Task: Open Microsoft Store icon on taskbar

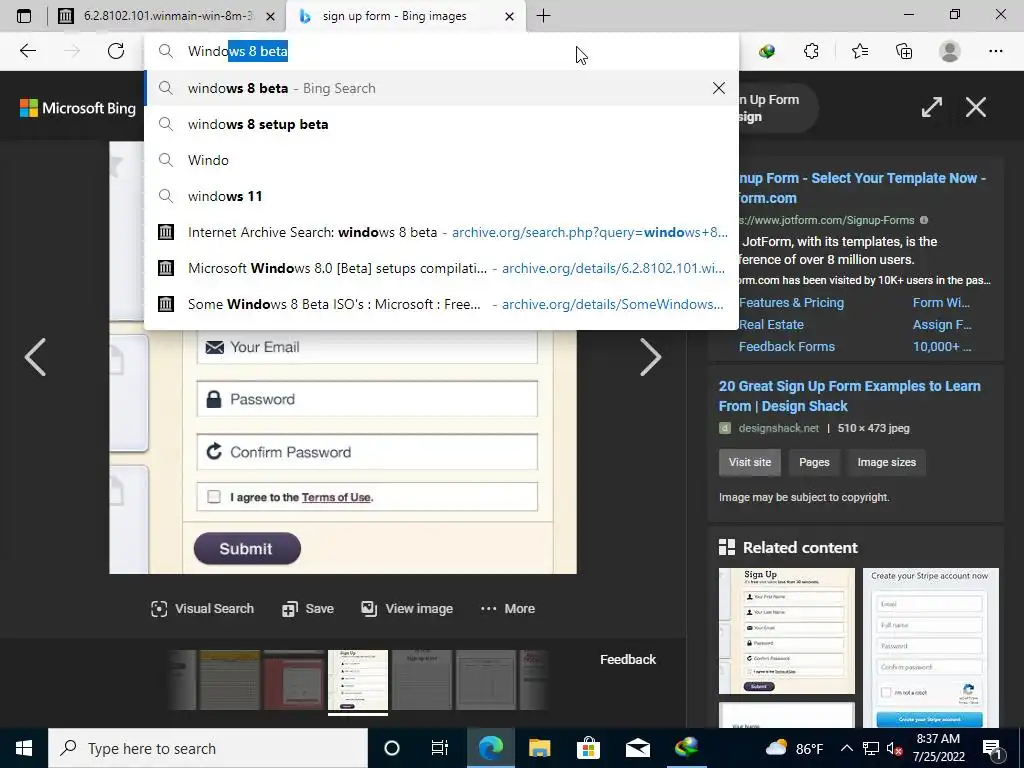Action: (x=588, y=748)
